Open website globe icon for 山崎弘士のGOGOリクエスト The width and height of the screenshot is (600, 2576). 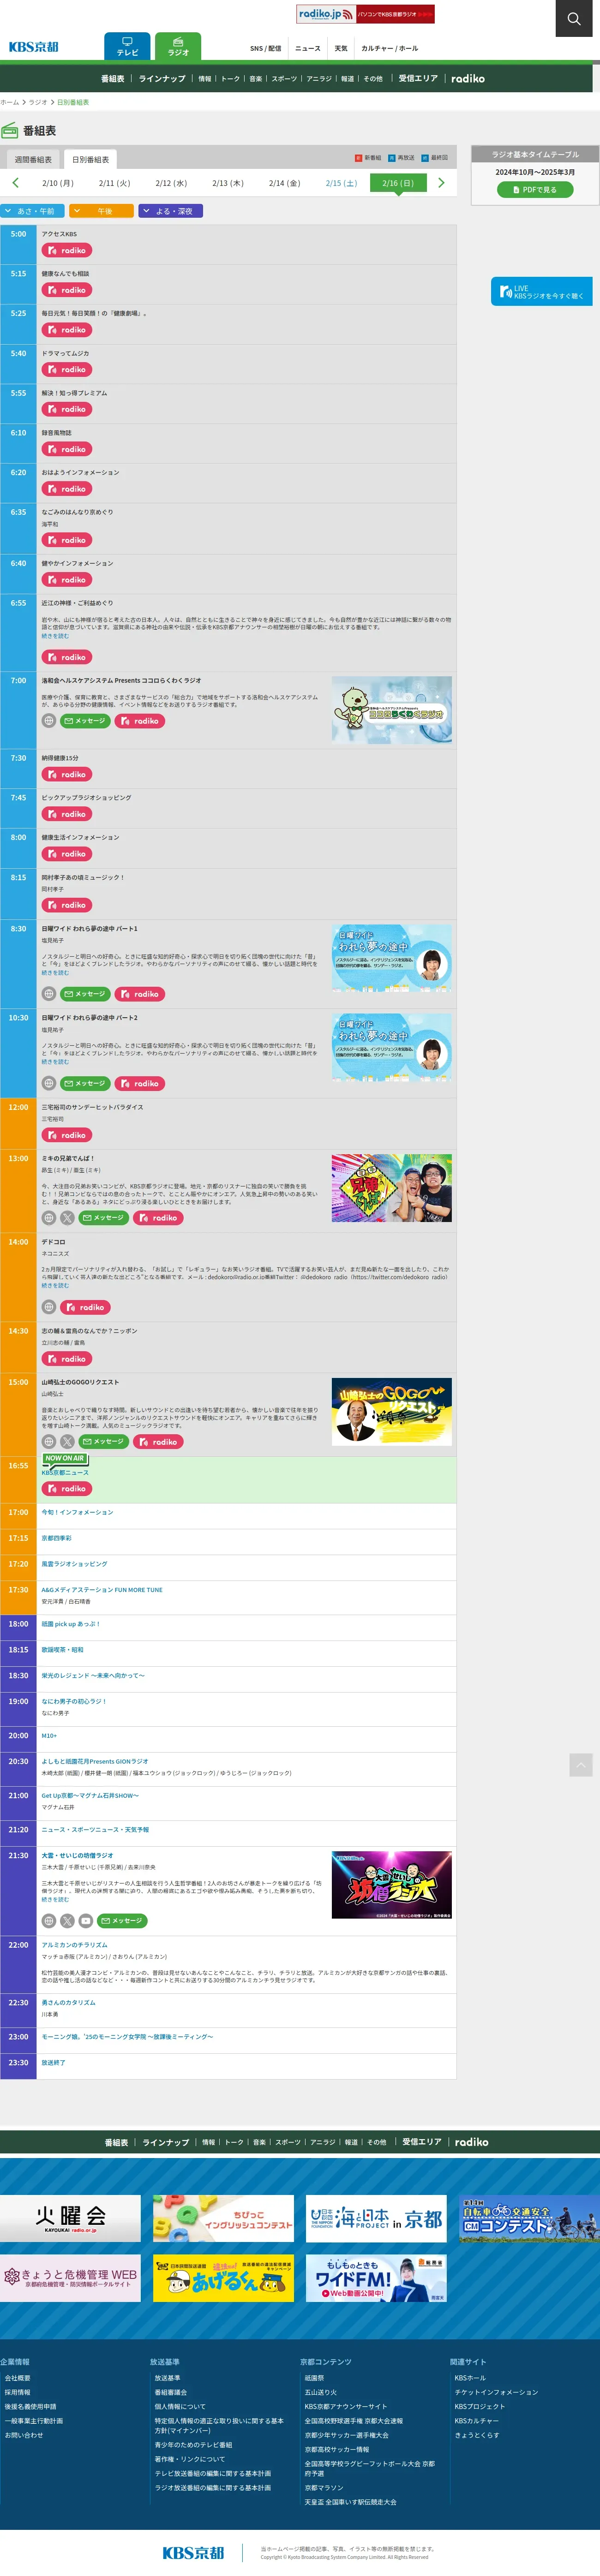49,1442
